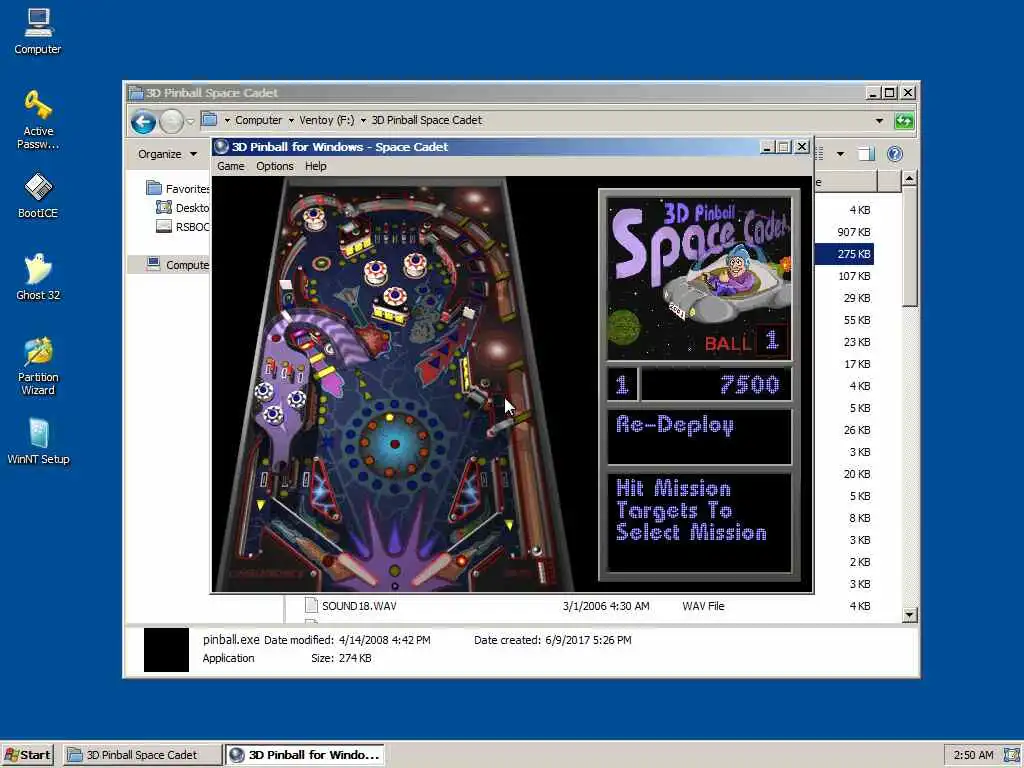The height and width of the screenshot is (768, 1024).
Task: Expand the Computer breadcrumb arrow
Action: pos(227,120)
